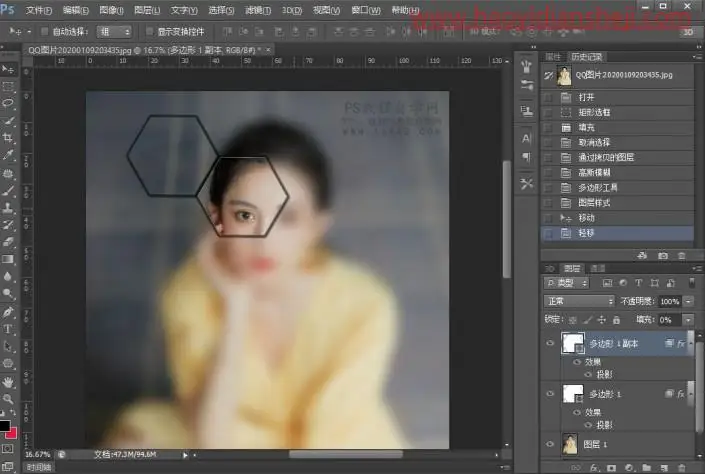Click the add layer style fx icon at the bottom
This screenshot has width=705, height=474.
(593, 468)
